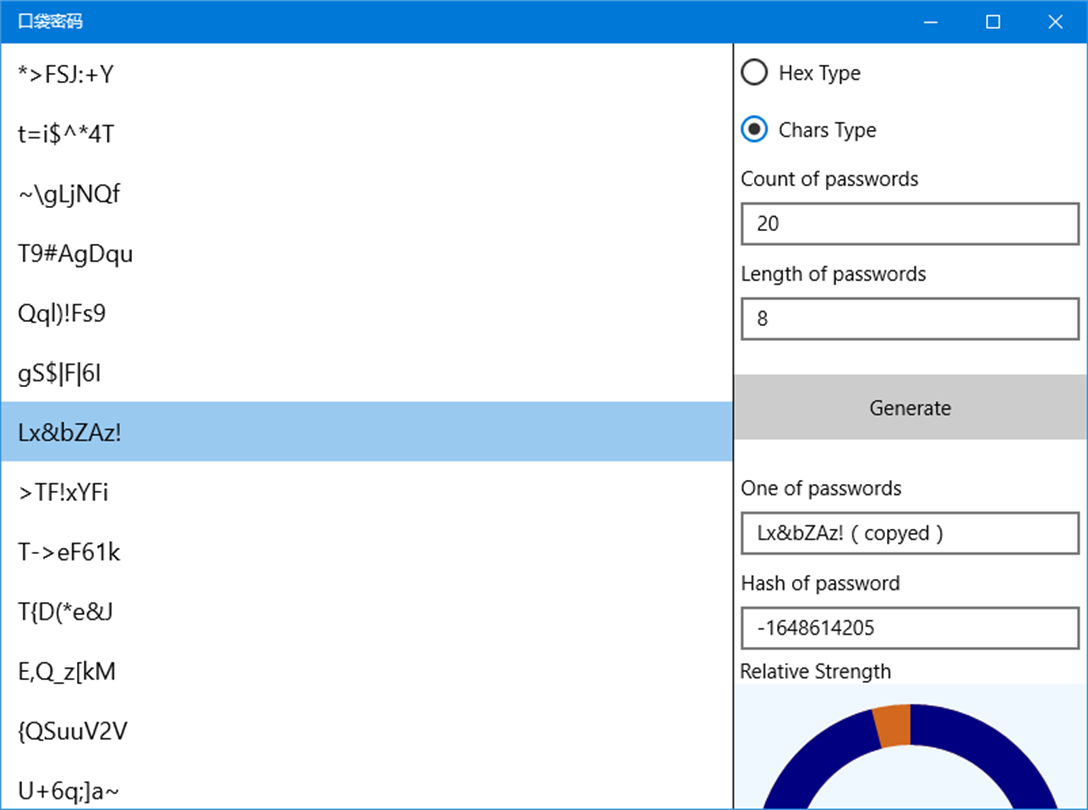The width and height of the screenshot is (1088, 810).
Task: Choose the ~\gLjNQf password entry
Action: tap(366, 193)
